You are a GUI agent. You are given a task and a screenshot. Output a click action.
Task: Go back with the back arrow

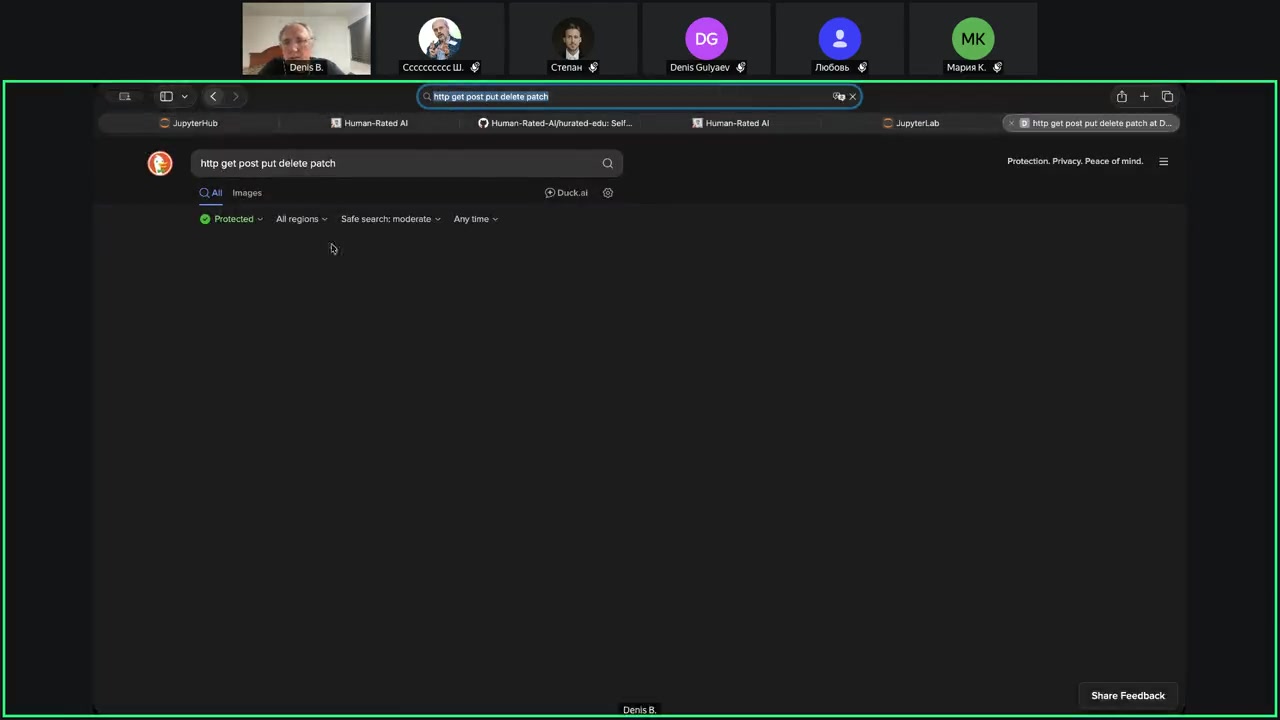click(x=213, y=97)
